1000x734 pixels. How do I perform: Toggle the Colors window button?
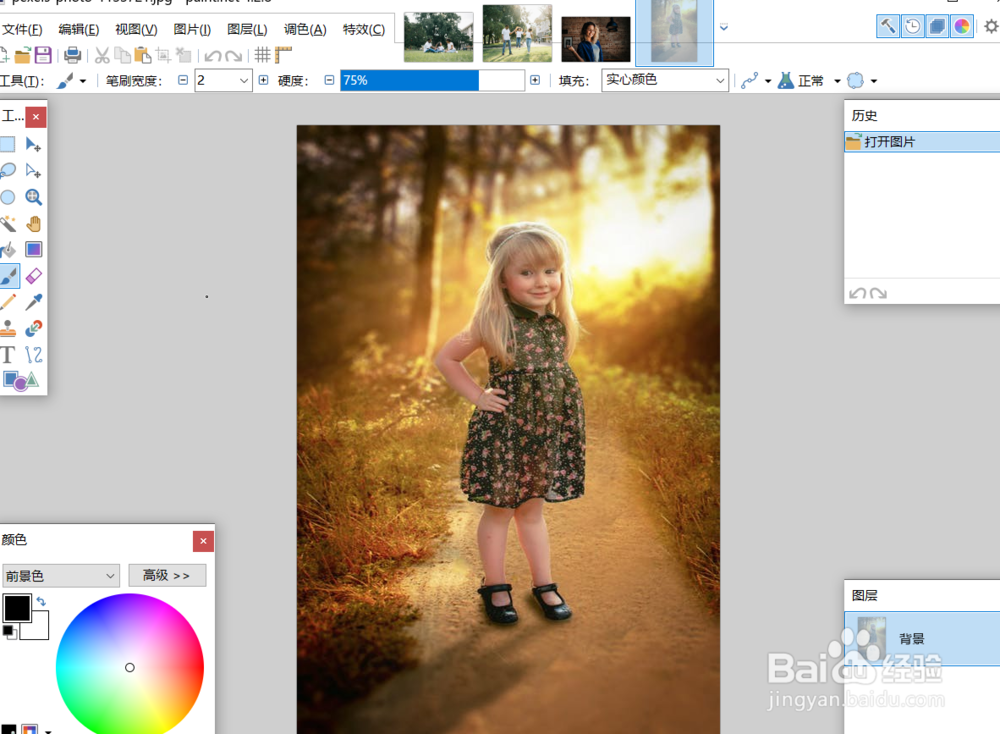962,26
